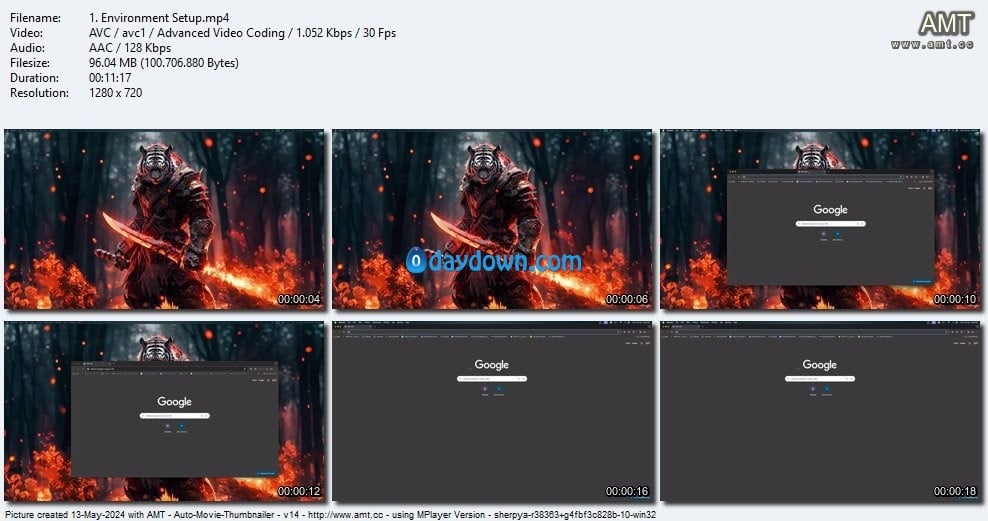988x521 pixels.
Task: Open the thumbnail frame stamped 00:00:16
Action: point(493,411)
